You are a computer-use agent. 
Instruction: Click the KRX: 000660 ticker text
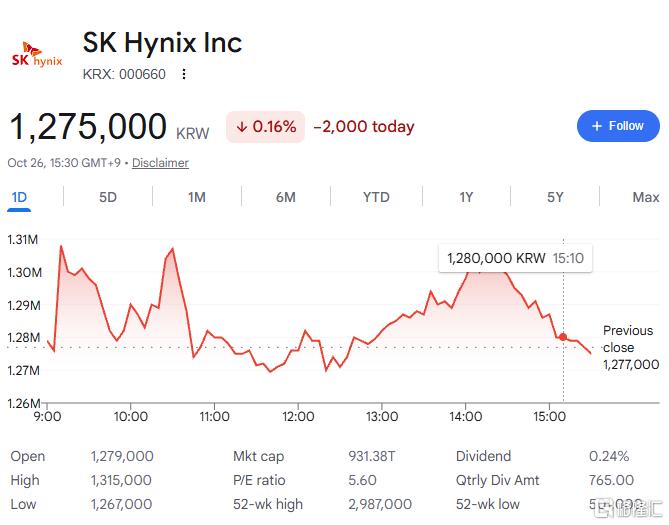[124, 74]
